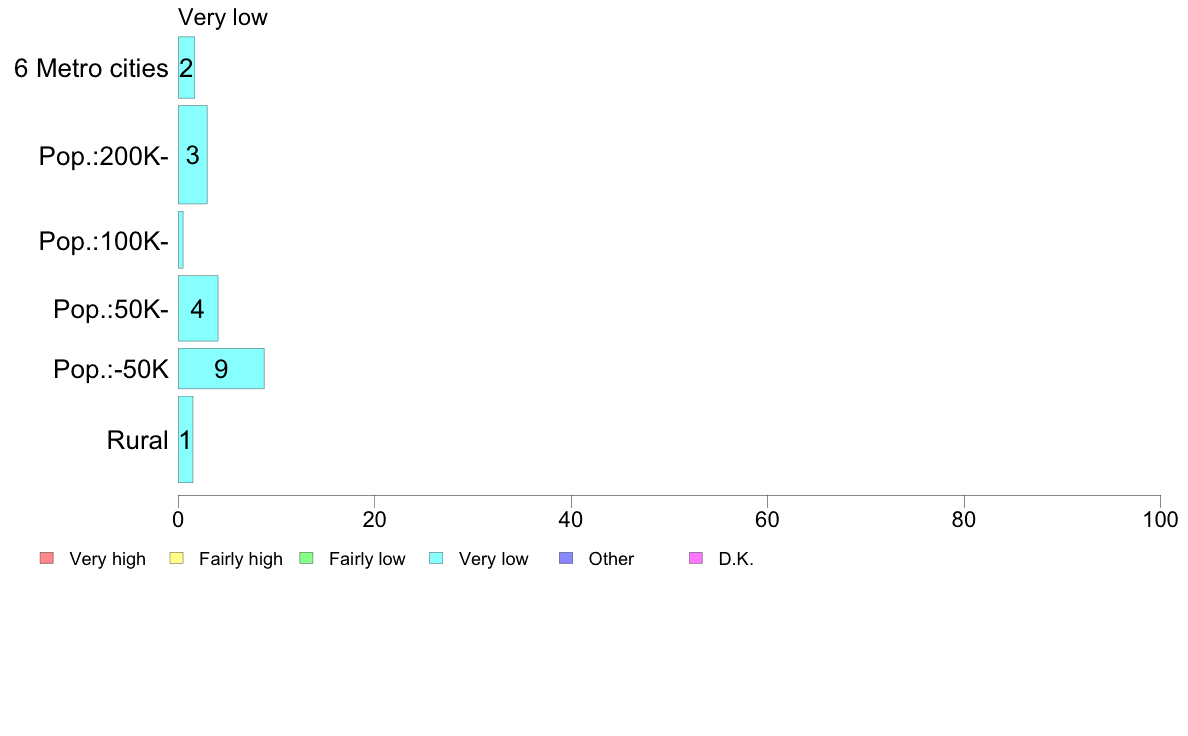Image resolution: width=1188 pixels, height=736 pixels.
Task: Click the Fairly low legend text
Action: [x=367, y=559]
